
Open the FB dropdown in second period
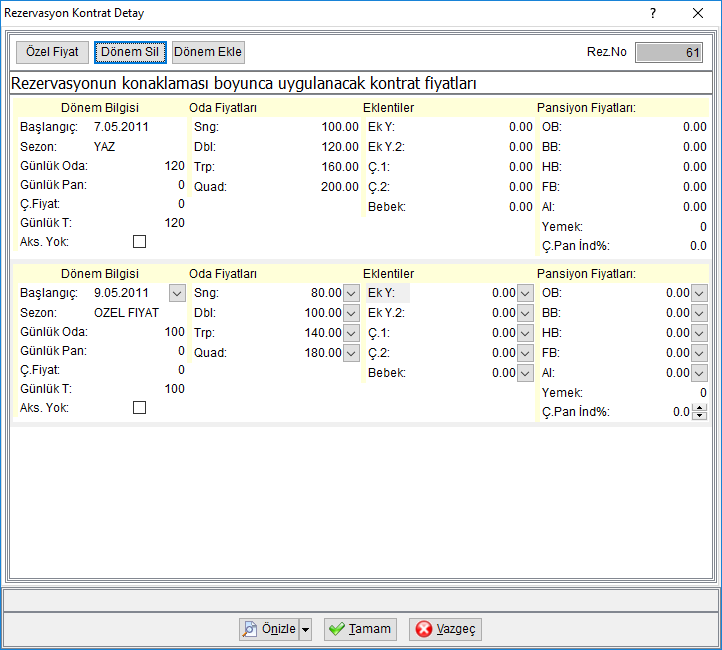[x=699, y=353]
